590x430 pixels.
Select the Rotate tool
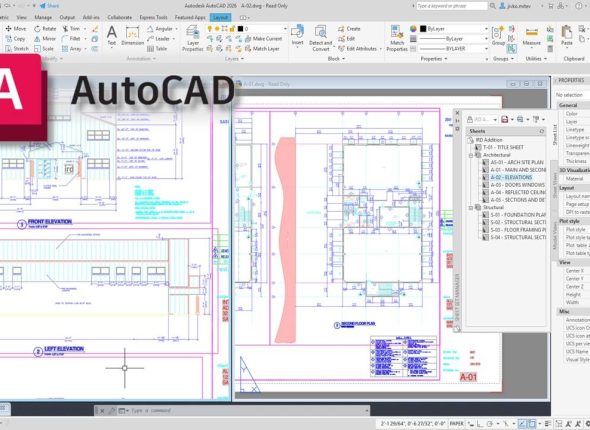pyautogui.click(x=45, y=29)
